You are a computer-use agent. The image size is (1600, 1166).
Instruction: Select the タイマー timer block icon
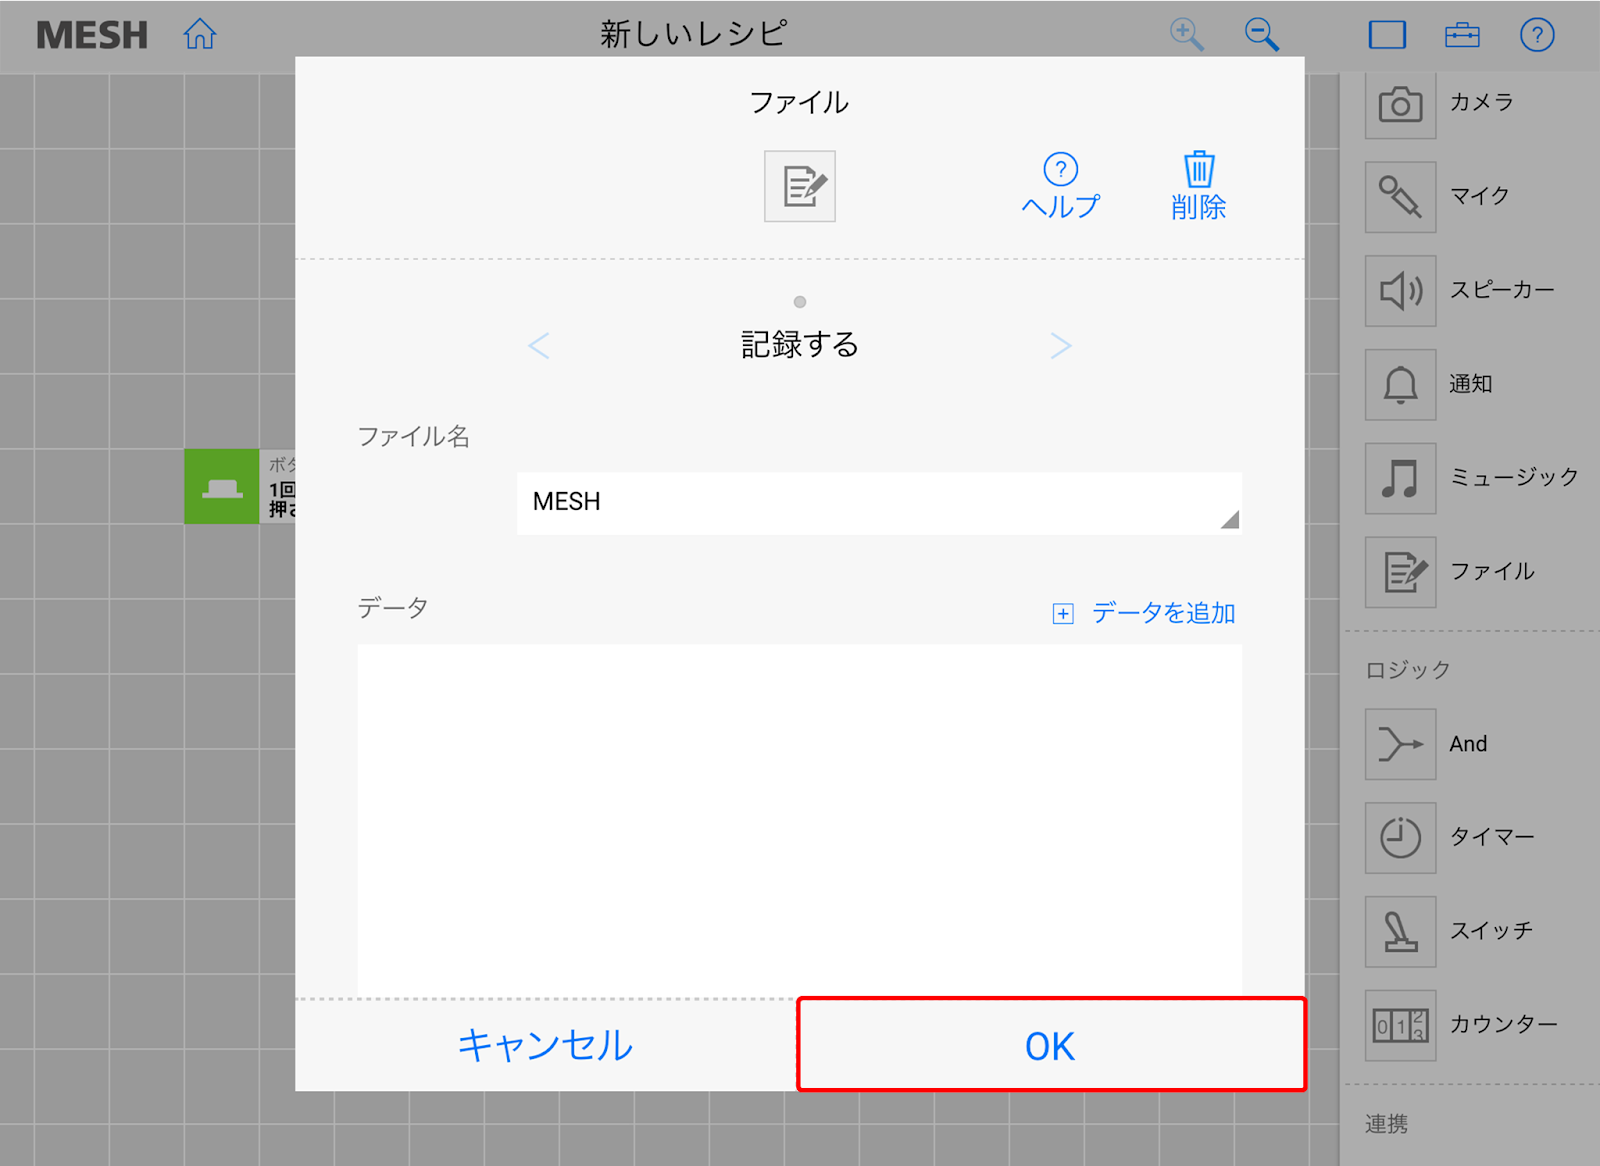pyautogui.click(x=1400, y=838)
